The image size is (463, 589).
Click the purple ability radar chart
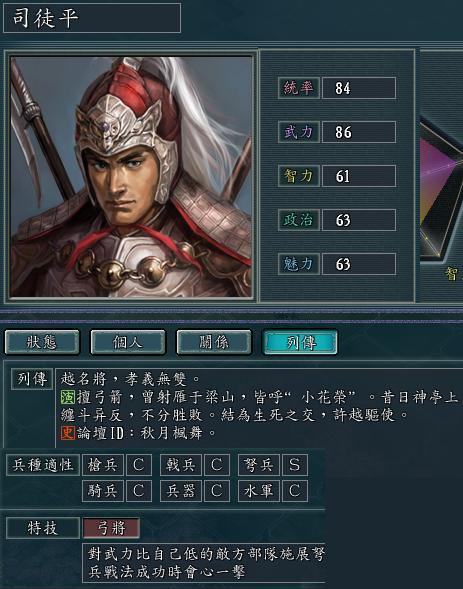[442, 192]
